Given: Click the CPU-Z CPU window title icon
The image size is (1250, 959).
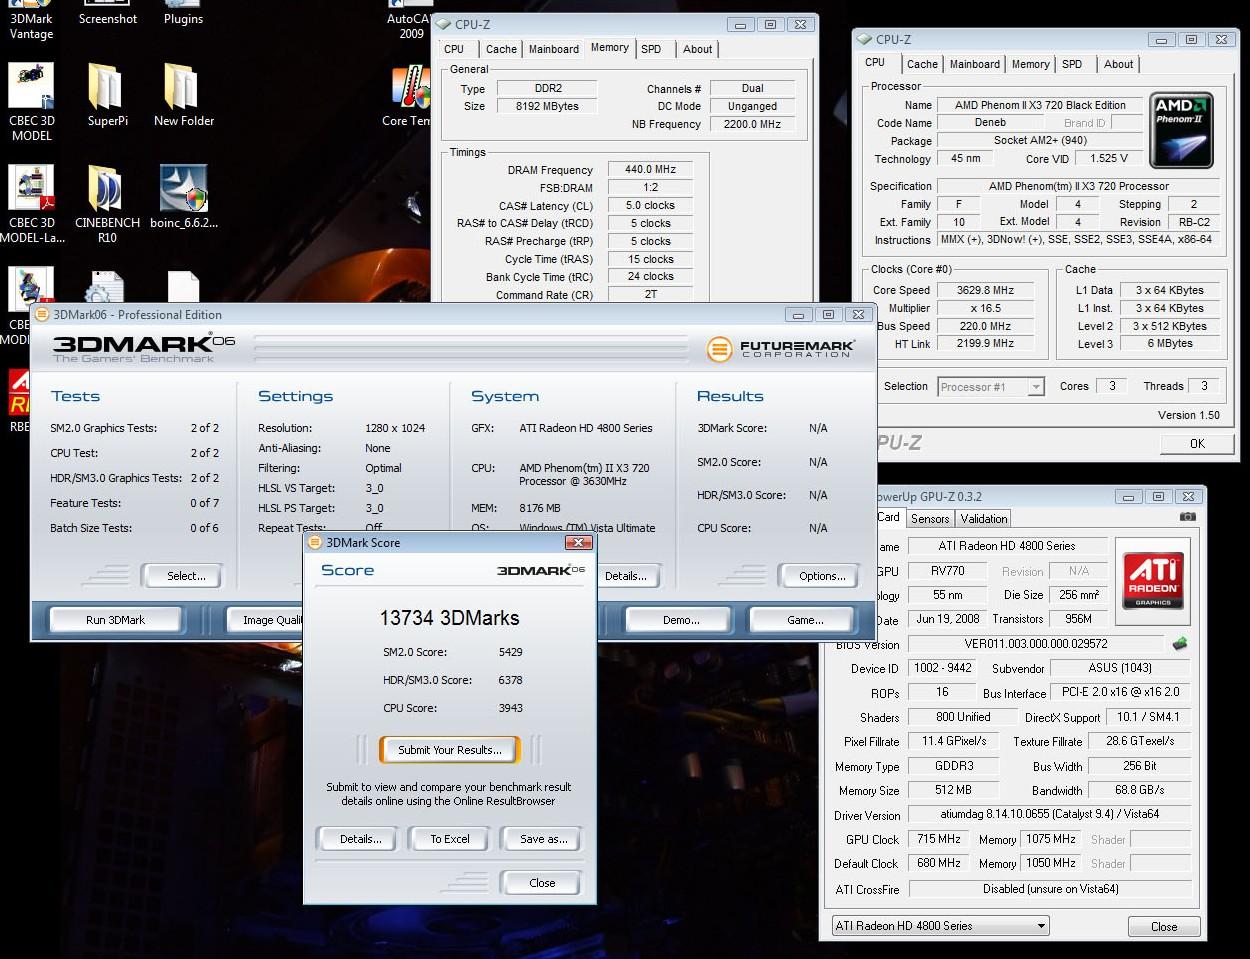Looking at the screenshot, I should point(865,40).
